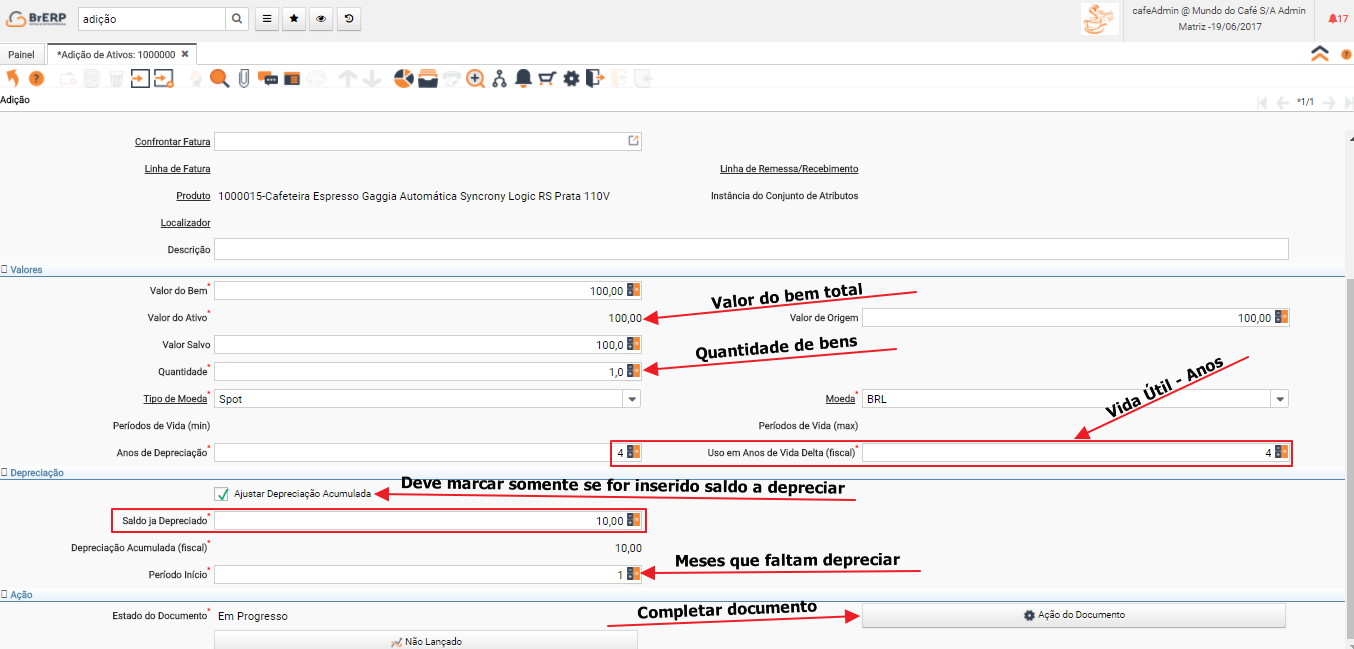Expand the Moeda BRL dropdown
The image size is (1354, 649).
1279,399
